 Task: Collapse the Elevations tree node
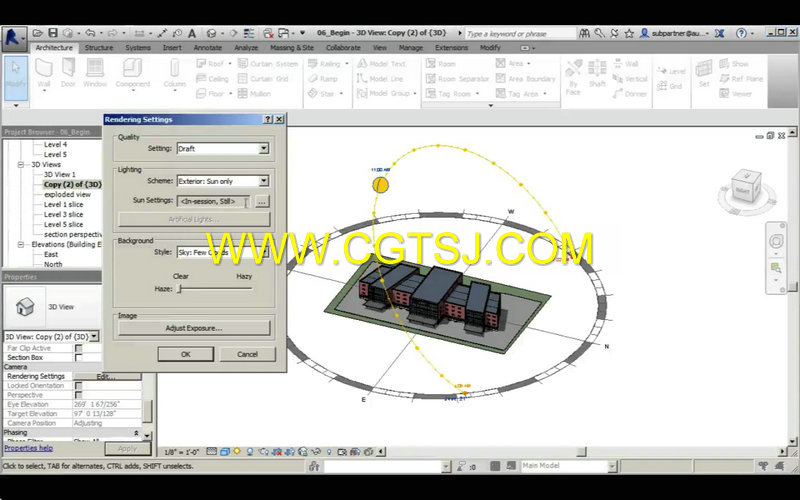tap(21, 244)
